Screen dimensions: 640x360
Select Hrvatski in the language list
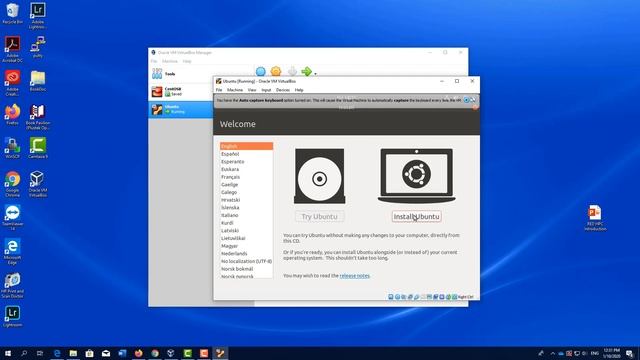pyautogui.click(x=246, y=200)
